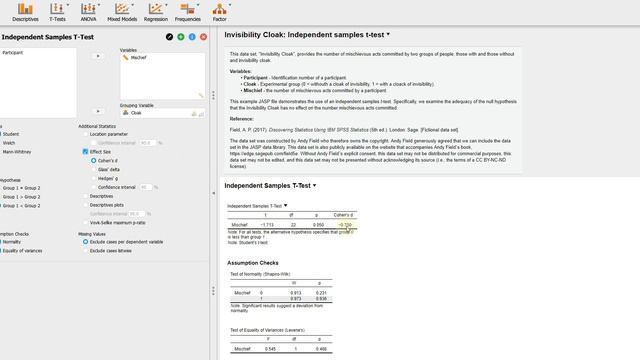Click the Levene's p value 0.466
This screenshot has width=640, height=360.
[321, 349]
